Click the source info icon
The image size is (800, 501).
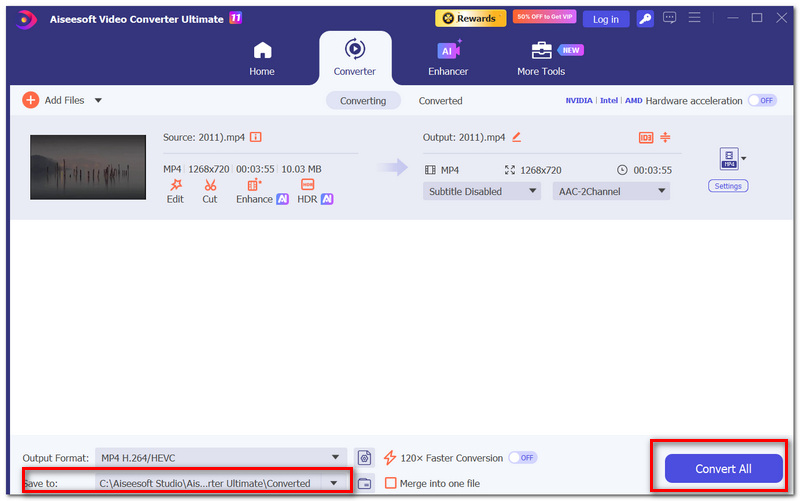pos(256,137)
